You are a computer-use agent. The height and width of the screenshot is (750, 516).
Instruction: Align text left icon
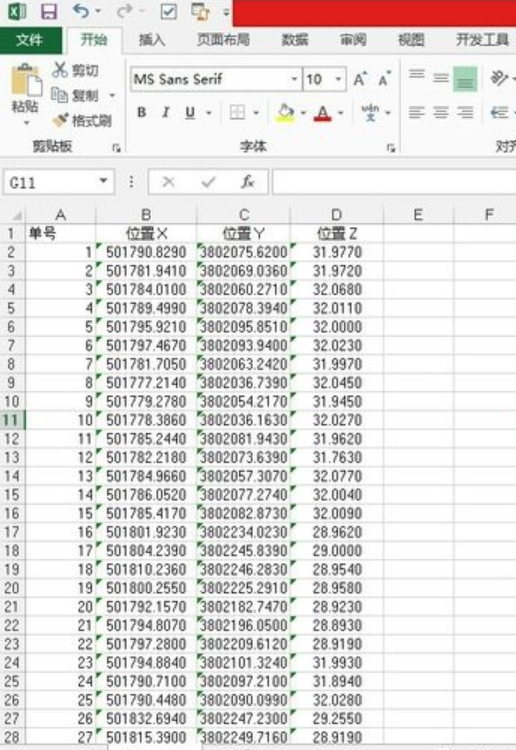coord(417,113)
